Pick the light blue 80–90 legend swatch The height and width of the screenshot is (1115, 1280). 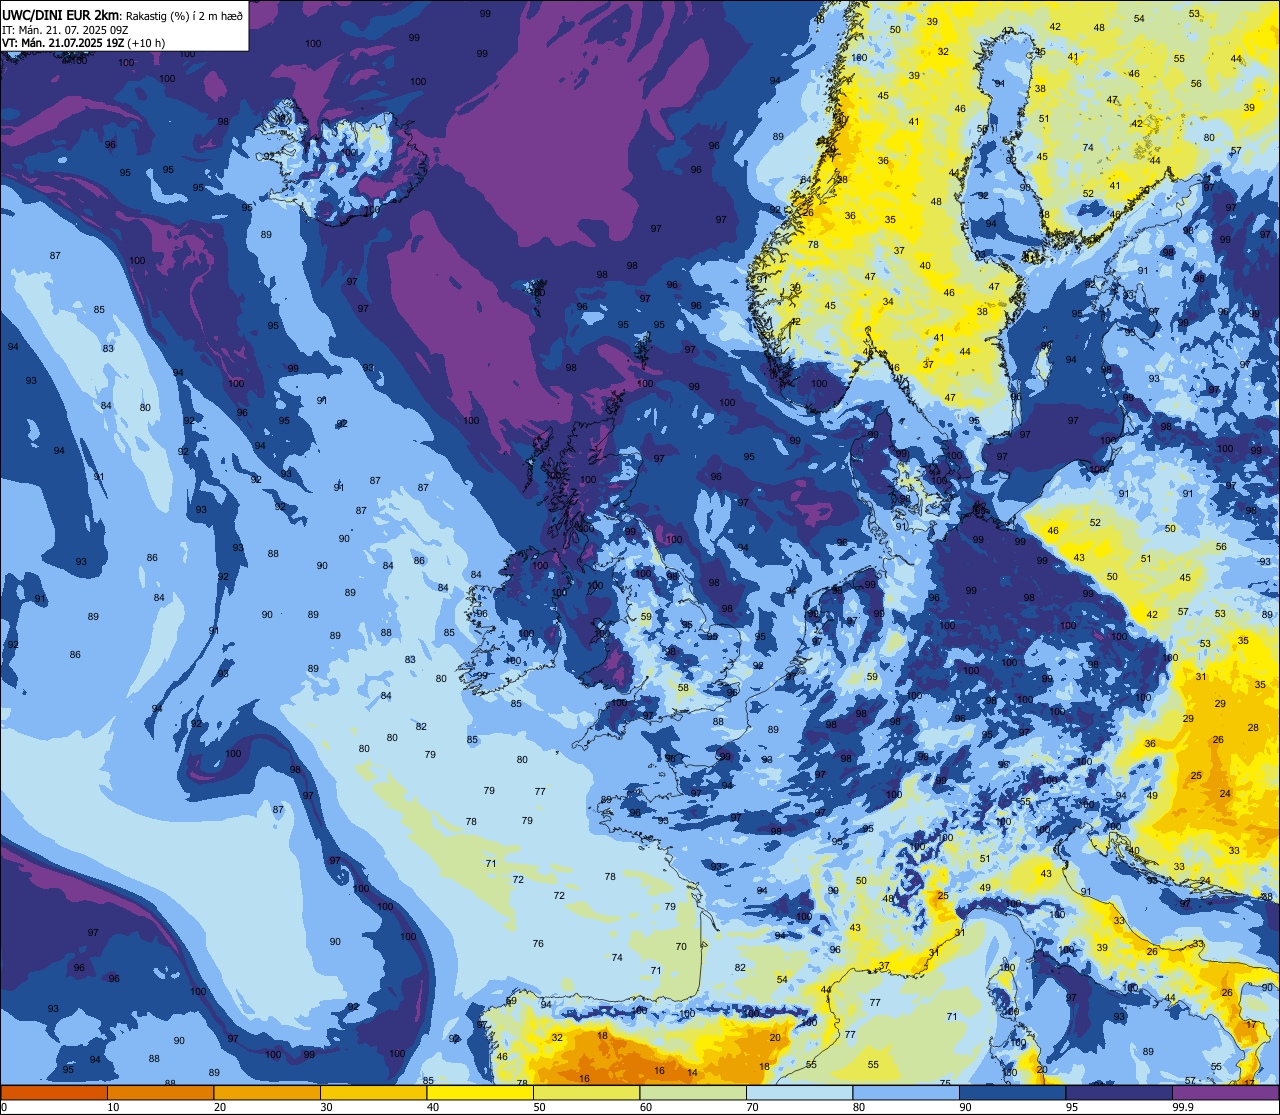coord(906,1093)
